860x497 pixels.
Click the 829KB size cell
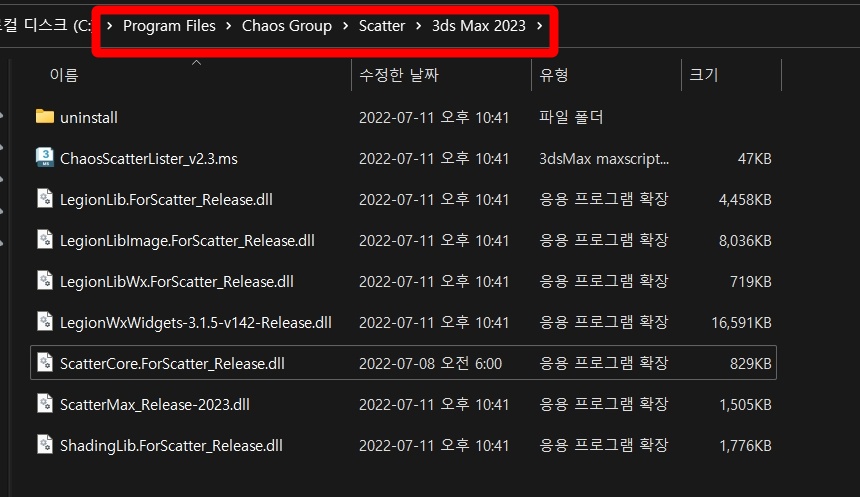pos(751,364)
